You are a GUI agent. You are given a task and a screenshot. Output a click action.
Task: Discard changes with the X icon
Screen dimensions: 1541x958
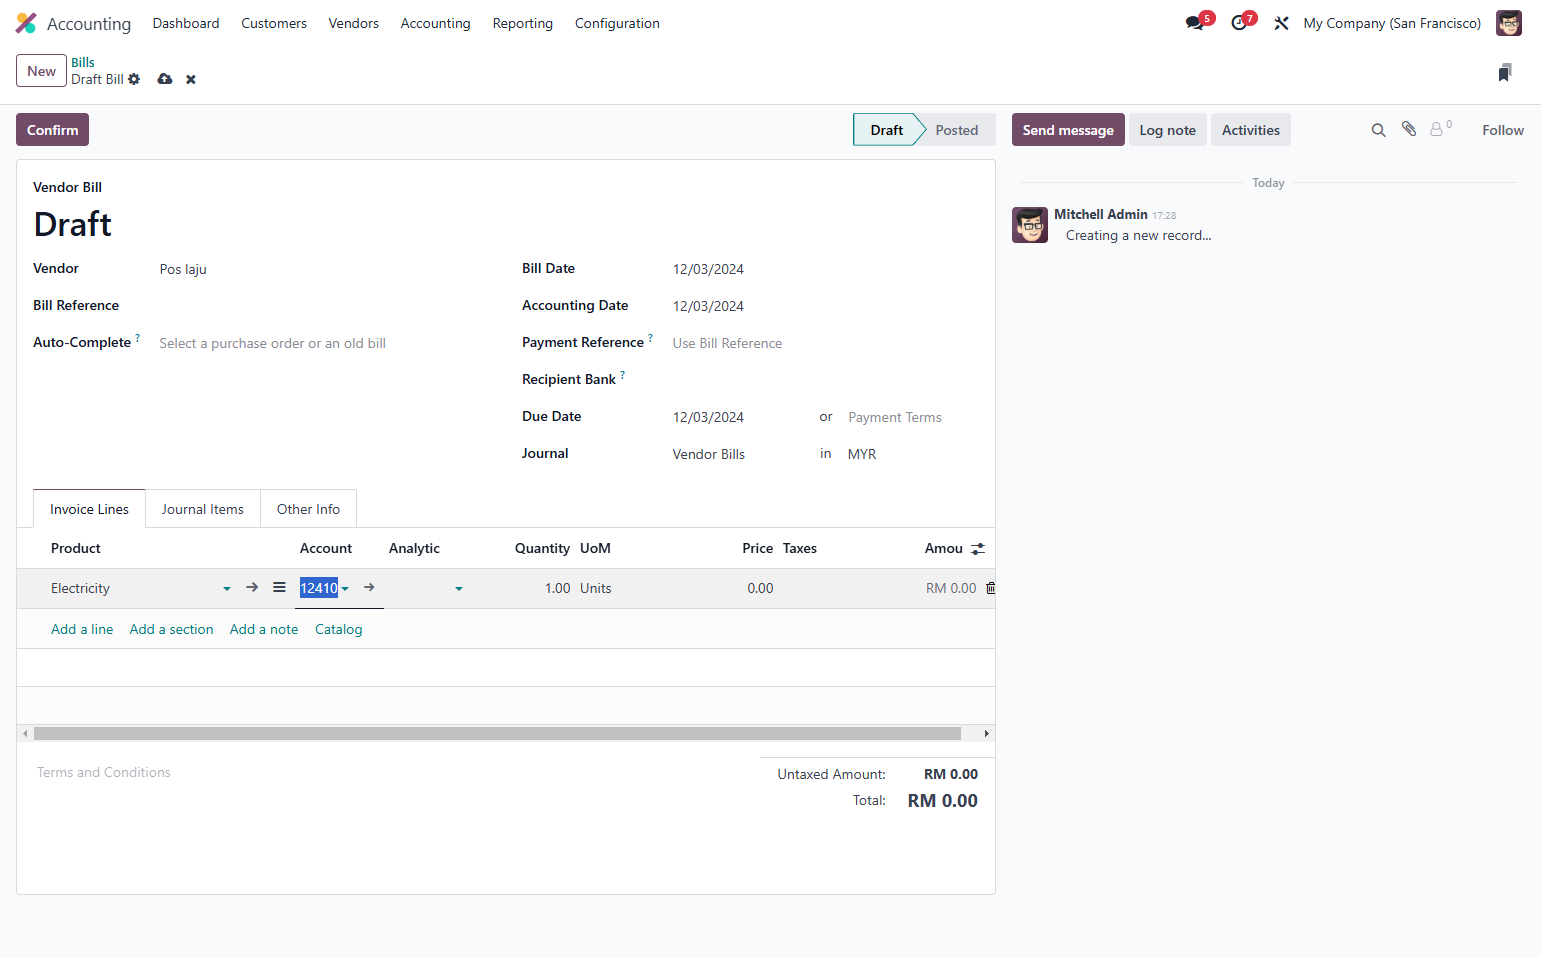coord(191,79)
